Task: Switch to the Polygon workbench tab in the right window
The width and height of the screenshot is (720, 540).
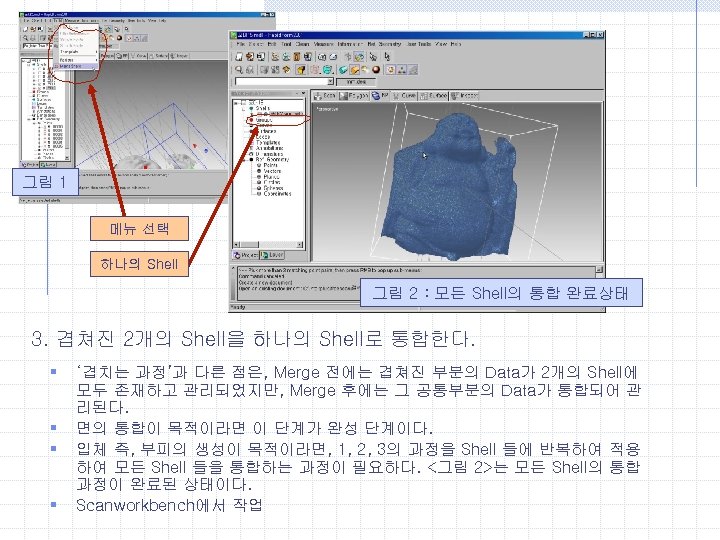Action: click(354, 96)
